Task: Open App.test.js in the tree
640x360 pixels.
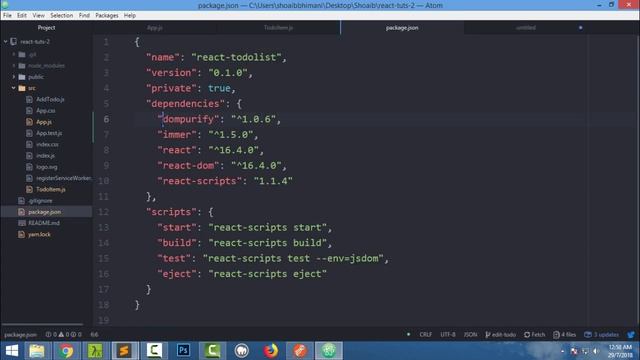Action: pos(49,133)
